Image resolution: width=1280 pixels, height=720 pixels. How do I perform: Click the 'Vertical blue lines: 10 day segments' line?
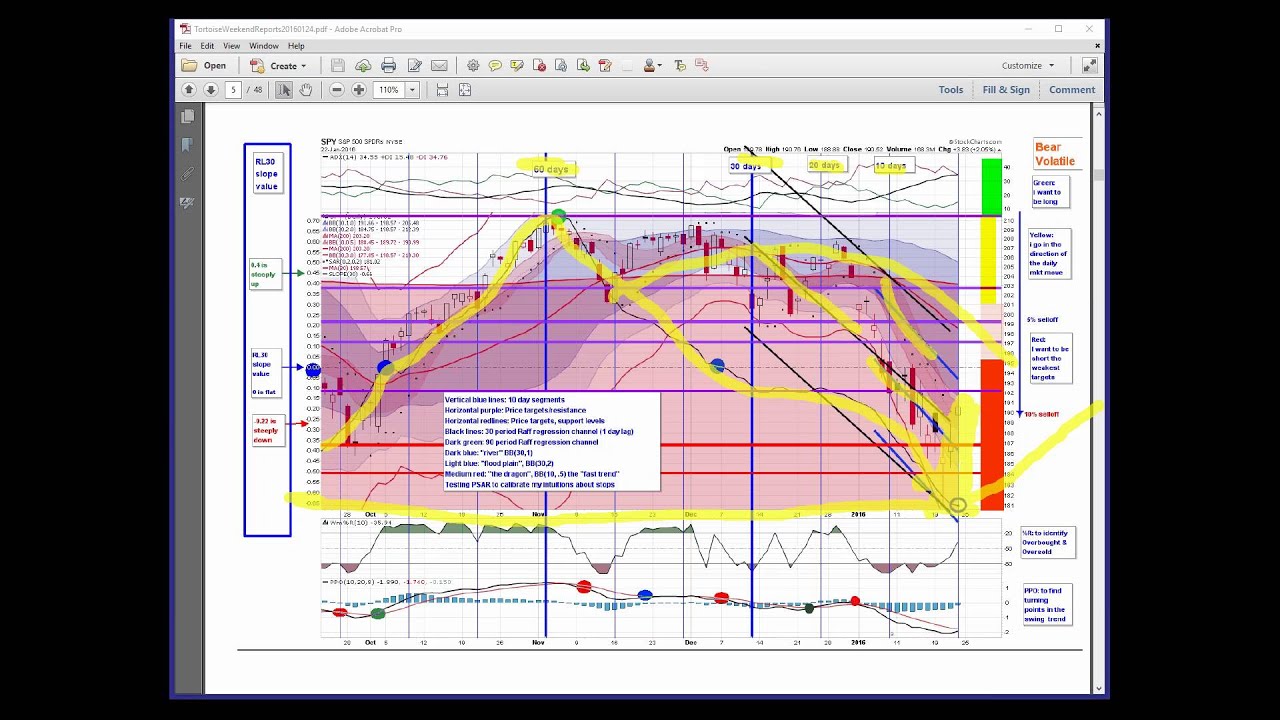(505, 400)
